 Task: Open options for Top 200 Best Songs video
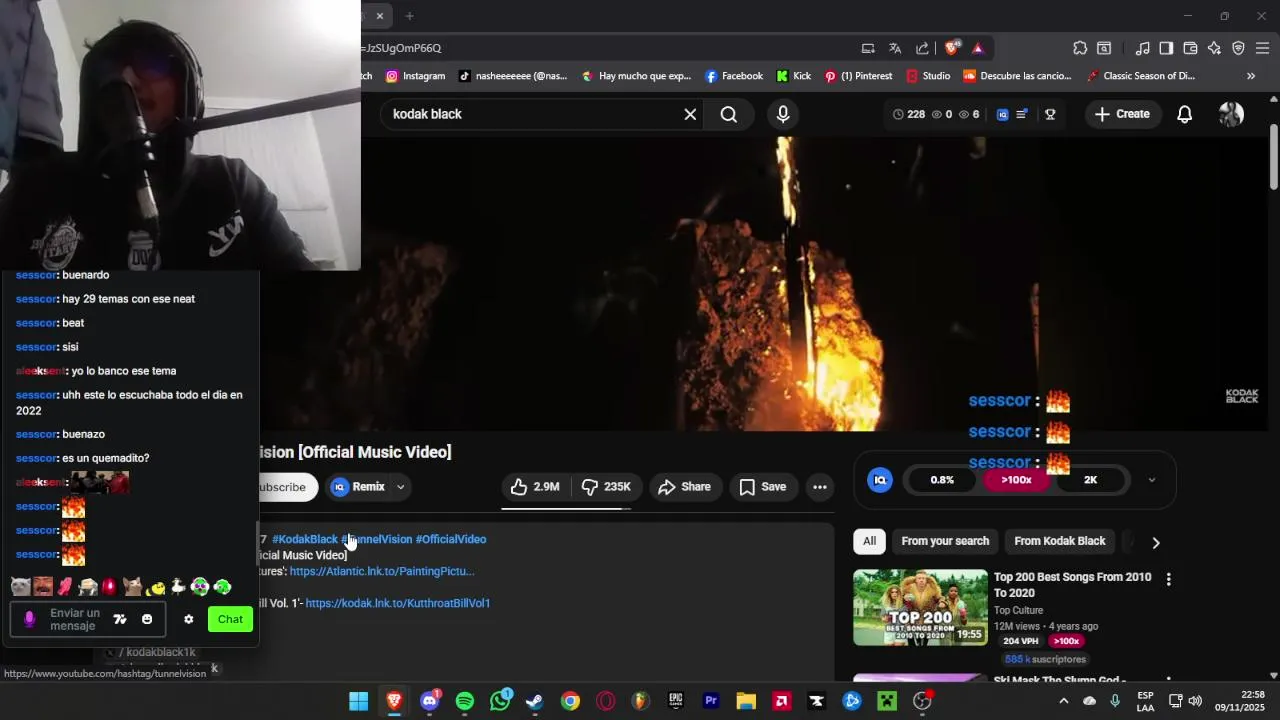click(1168, 578)
